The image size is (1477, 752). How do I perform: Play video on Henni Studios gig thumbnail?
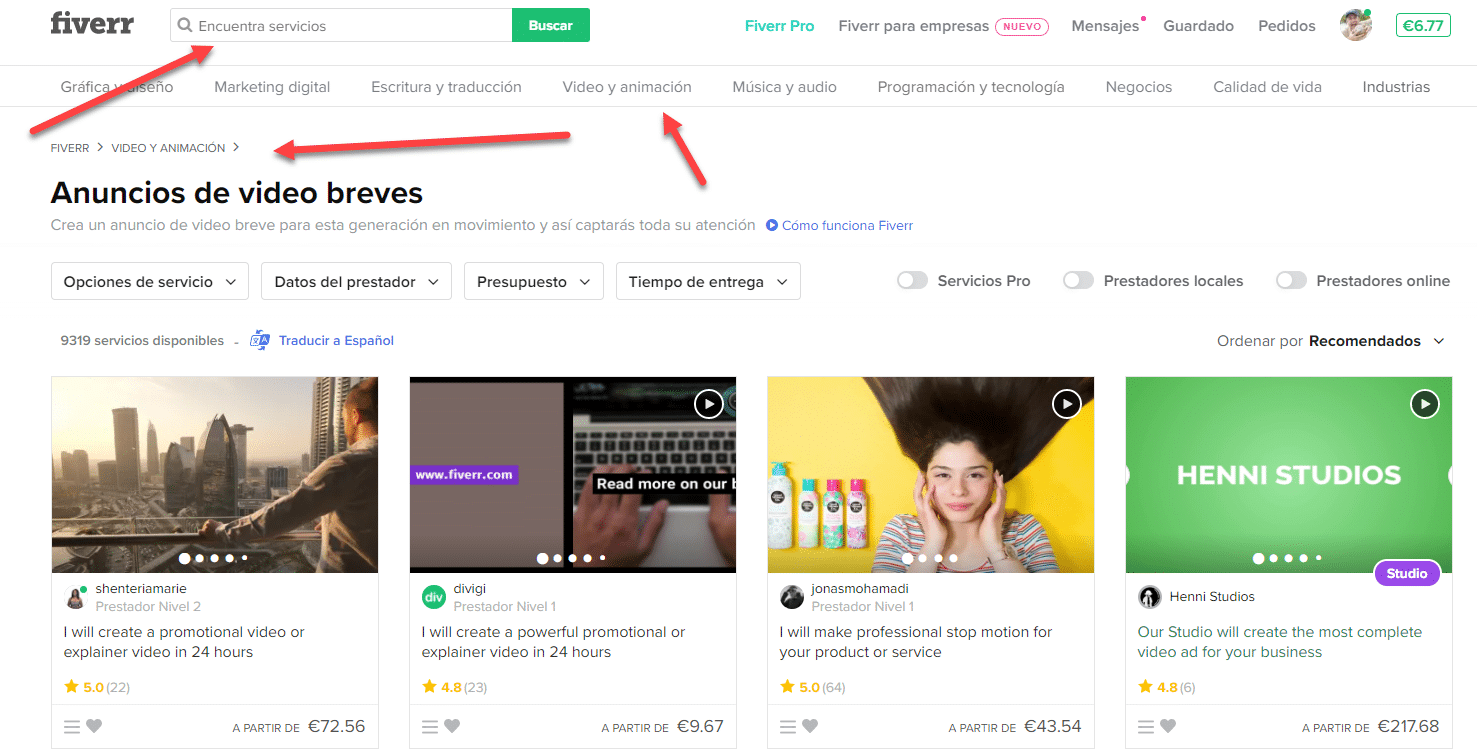(1424, 404)
